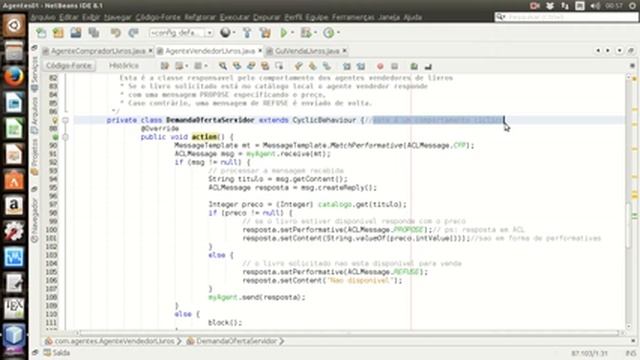Click DemandaOfertaServidor breadcrumb
This screenshot has width=640, height=360.
pos(236,341)
